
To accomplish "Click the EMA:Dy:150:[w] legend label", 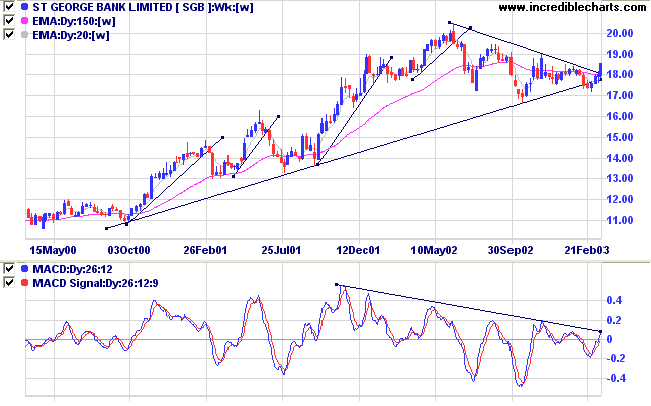I will point(74,21).
